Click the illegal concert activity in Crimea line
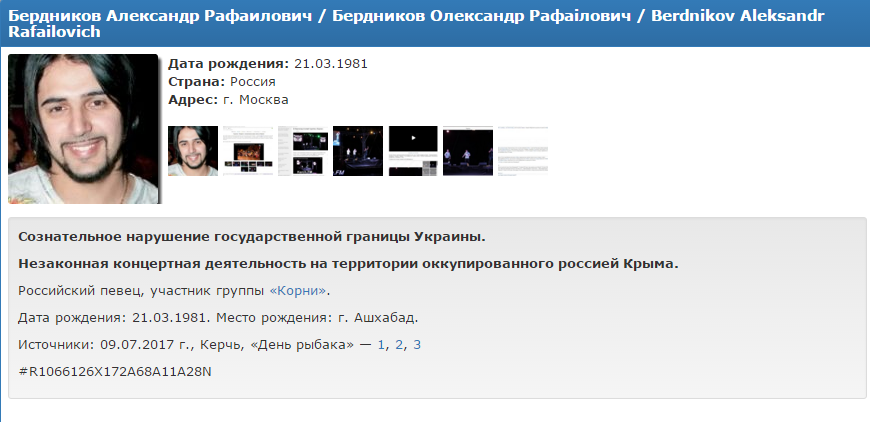The image size is (870, 422). [x=348, y=264]
